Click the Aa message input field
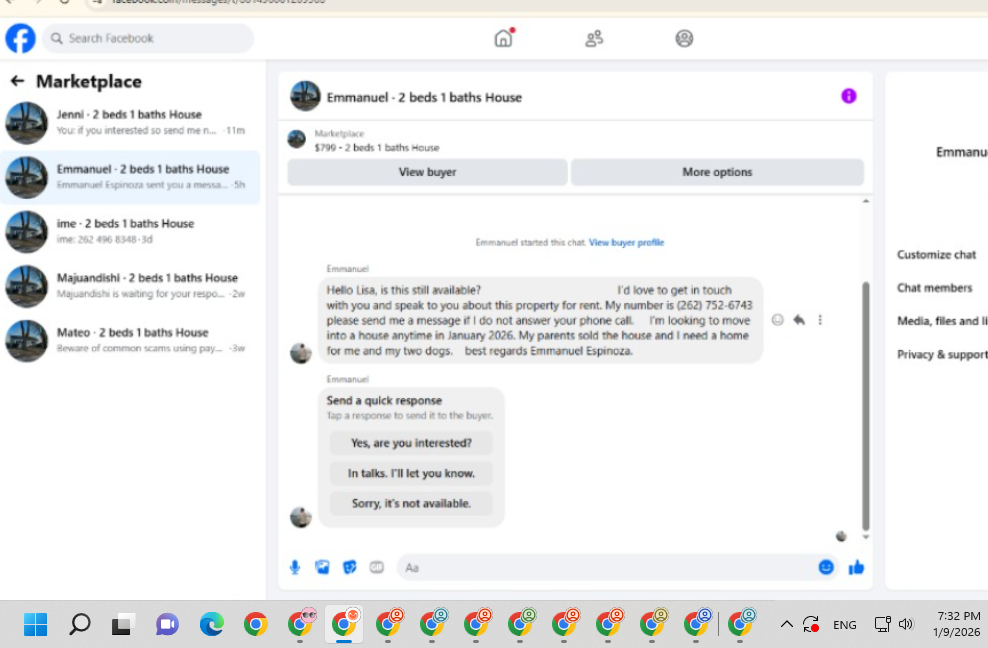This screenshot has width=988, height=648. click(605, 567)
